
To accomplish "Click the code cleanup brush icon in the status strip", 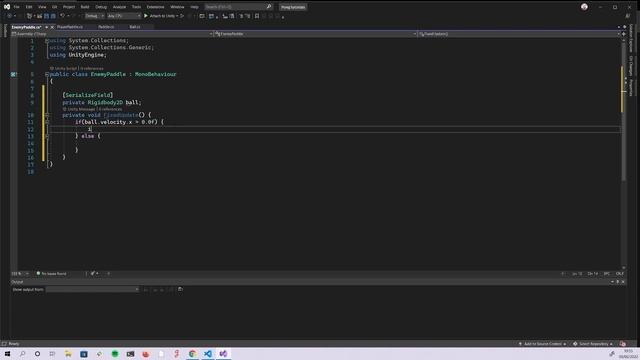I will (x=93, y=273).
